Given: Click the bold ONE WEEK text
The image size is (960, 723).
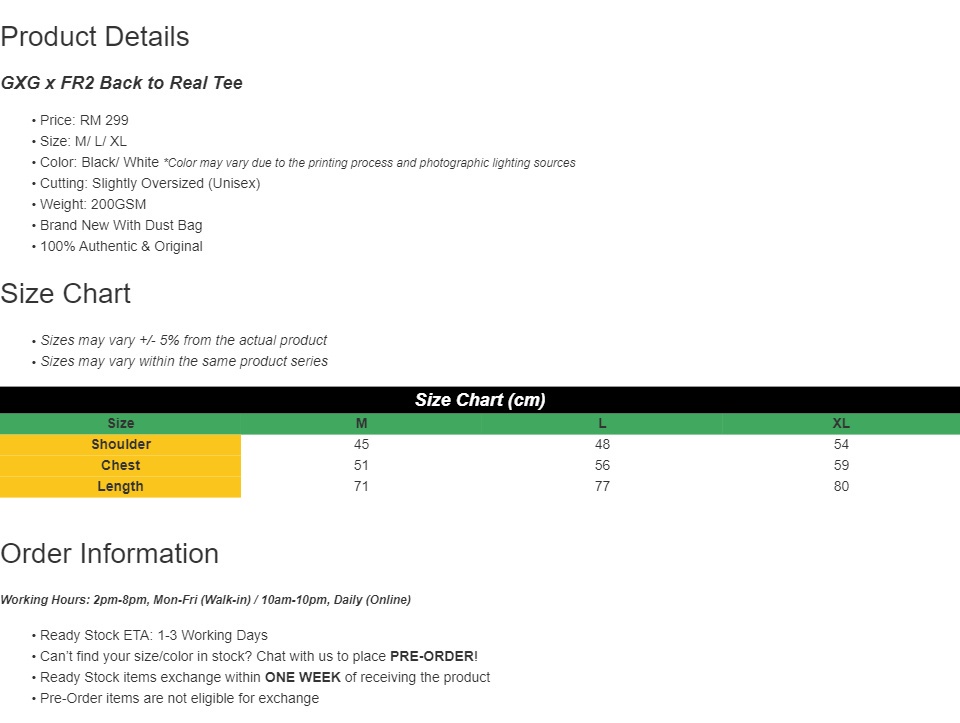Looking at the screenshot, I should [303, 678].
